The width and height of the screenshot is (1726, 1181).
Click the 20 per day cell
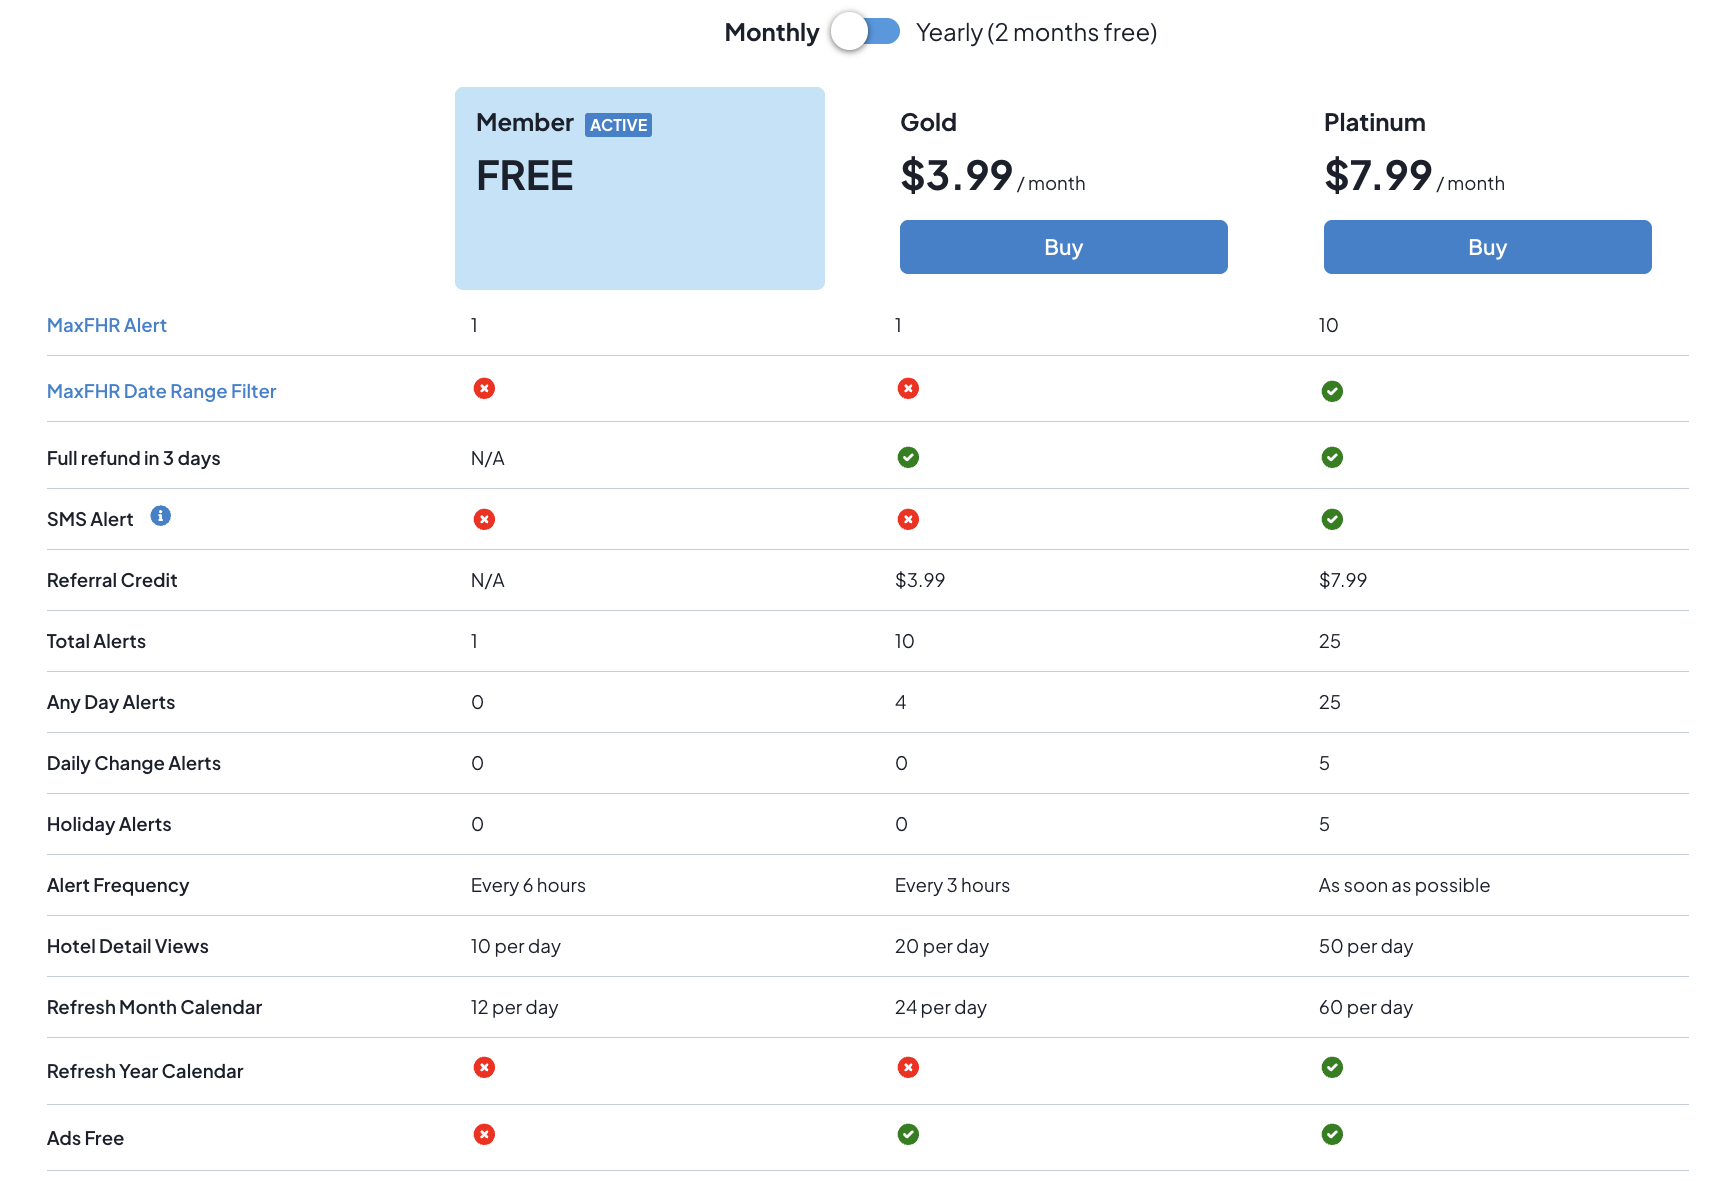[942, 946]
